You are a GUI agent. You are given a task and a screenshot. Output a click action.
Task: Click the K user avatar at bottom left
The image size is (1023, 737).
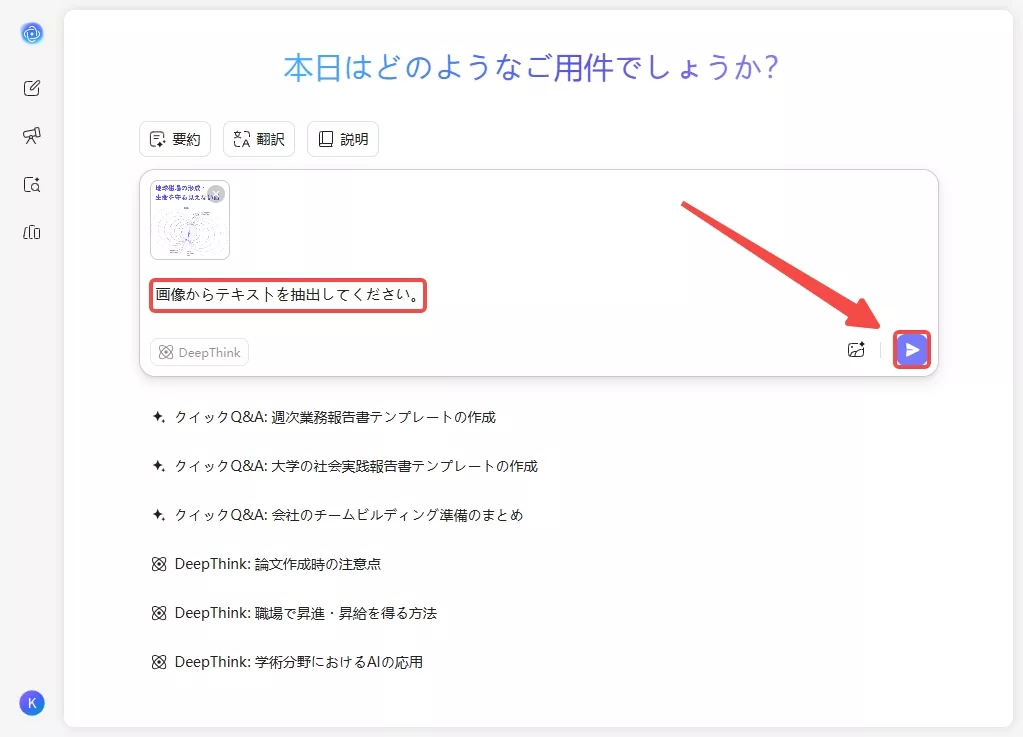(x=31, y=703)
